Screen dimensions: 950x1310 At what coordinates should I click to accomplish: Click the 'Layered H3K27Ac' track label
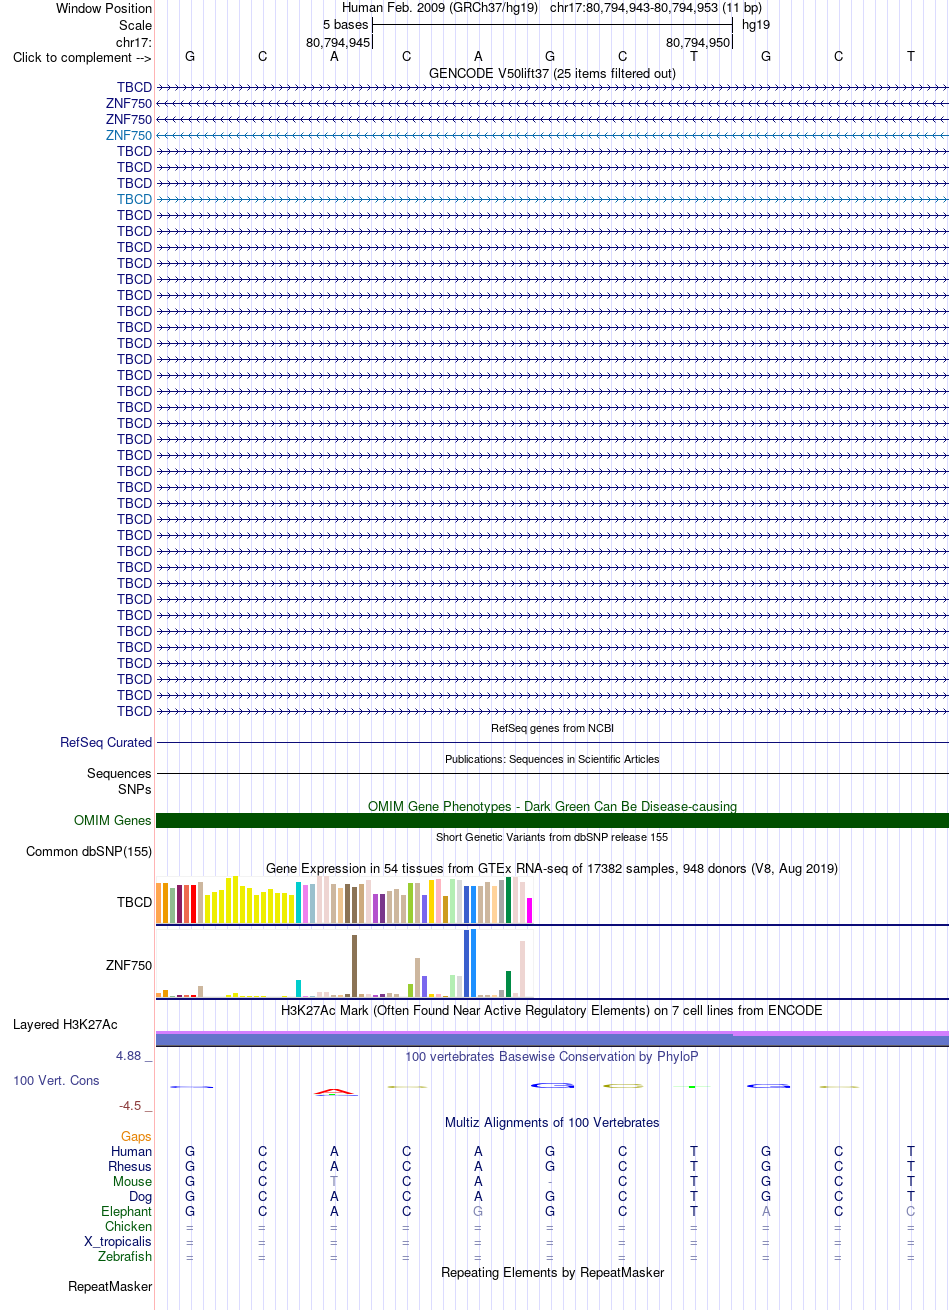coord(65,1025)
